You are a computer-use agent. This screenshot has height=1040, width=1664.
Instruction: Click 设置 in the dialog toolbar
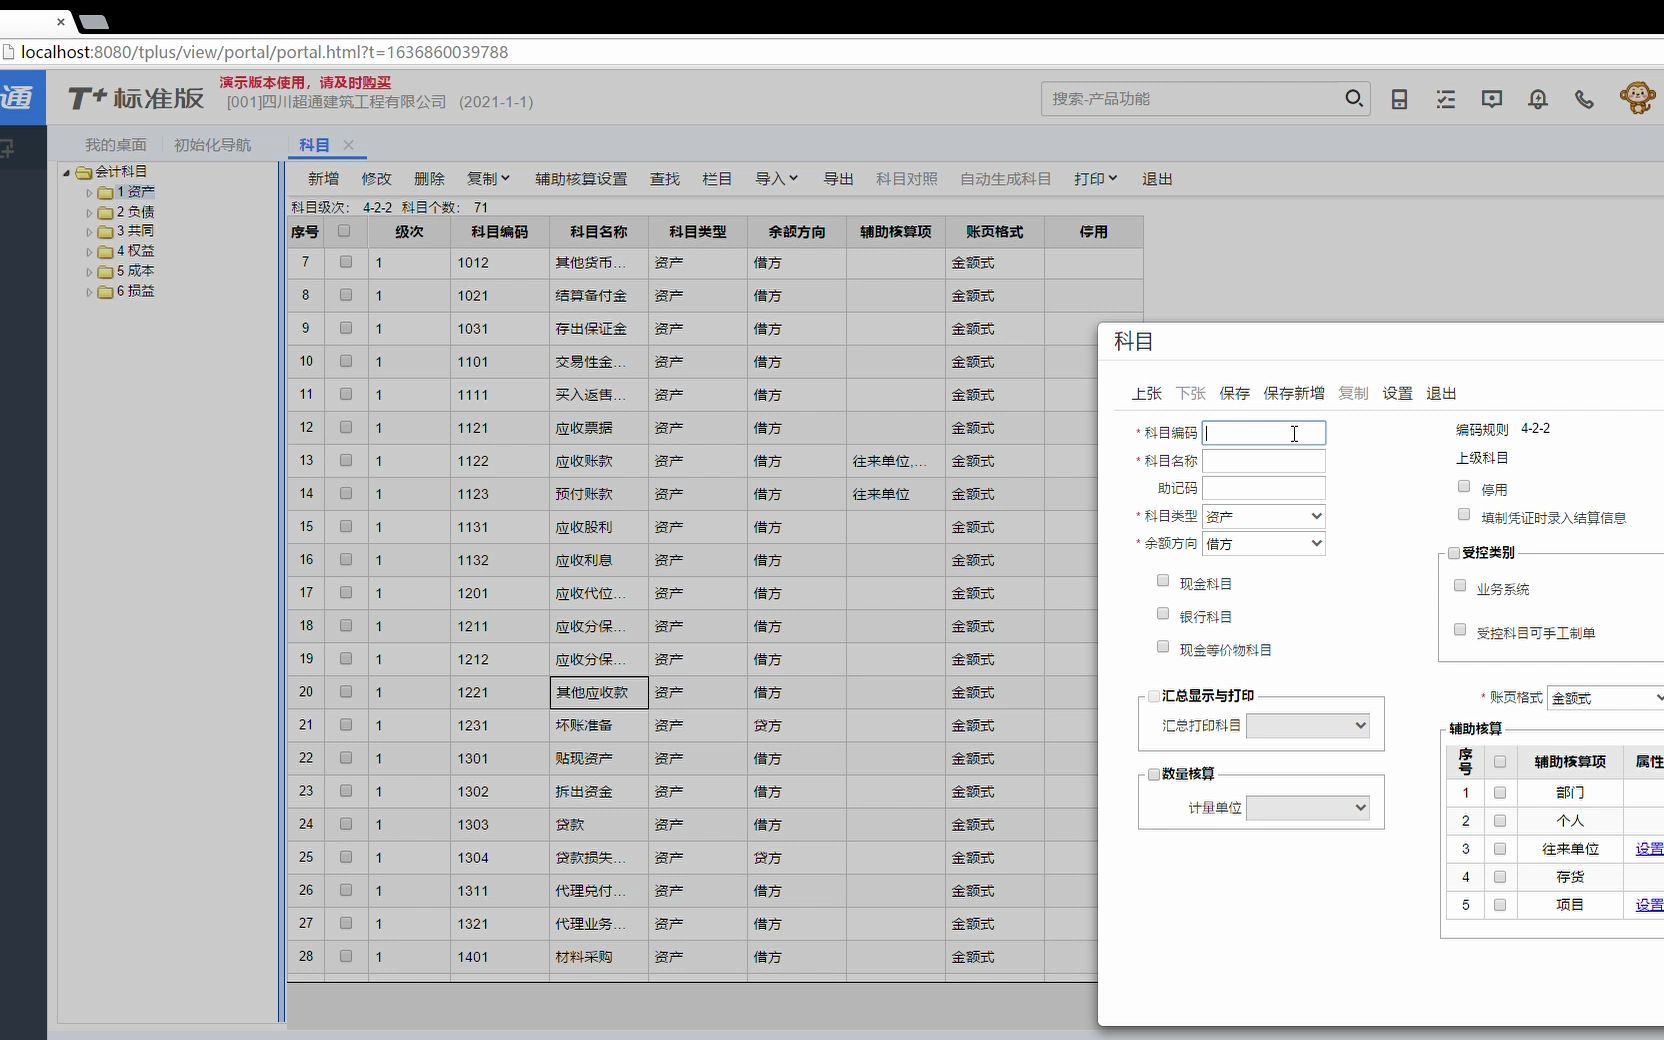pos(1397,394)
